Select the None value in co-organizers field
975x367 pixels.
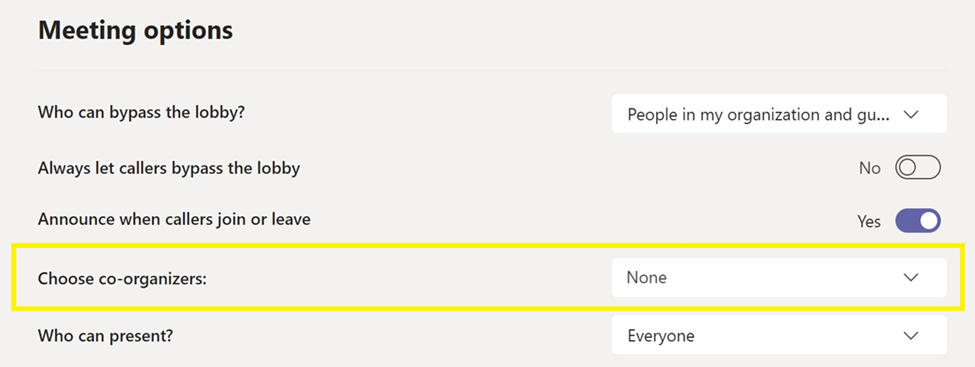point(647,277)
